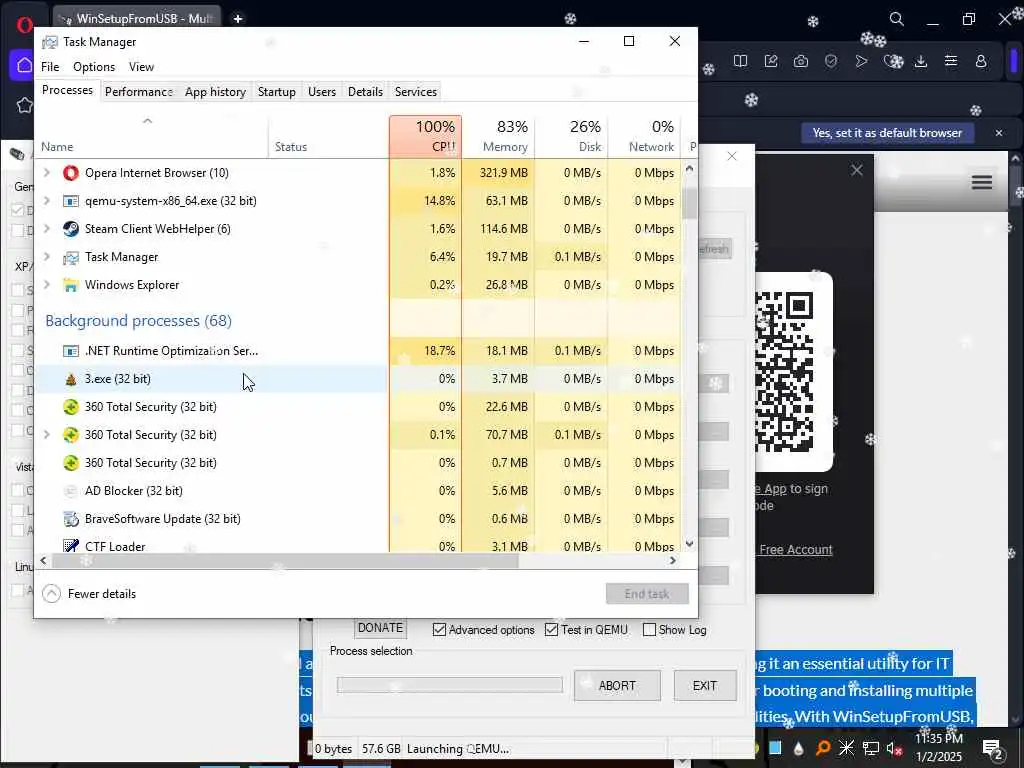Click the Task Manager horizontal scrollbar thumb
1024x768 pixels.
click(285, 561)
